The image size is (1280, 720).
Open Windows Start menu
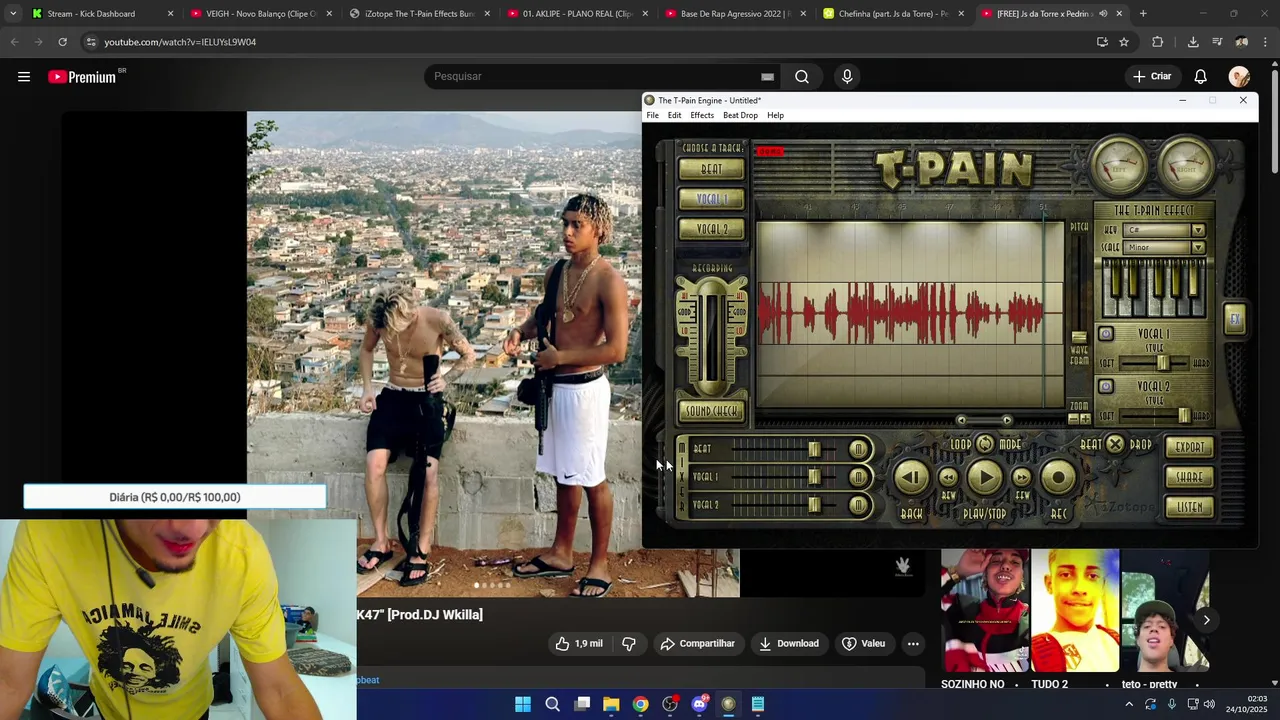coord(523,704)
